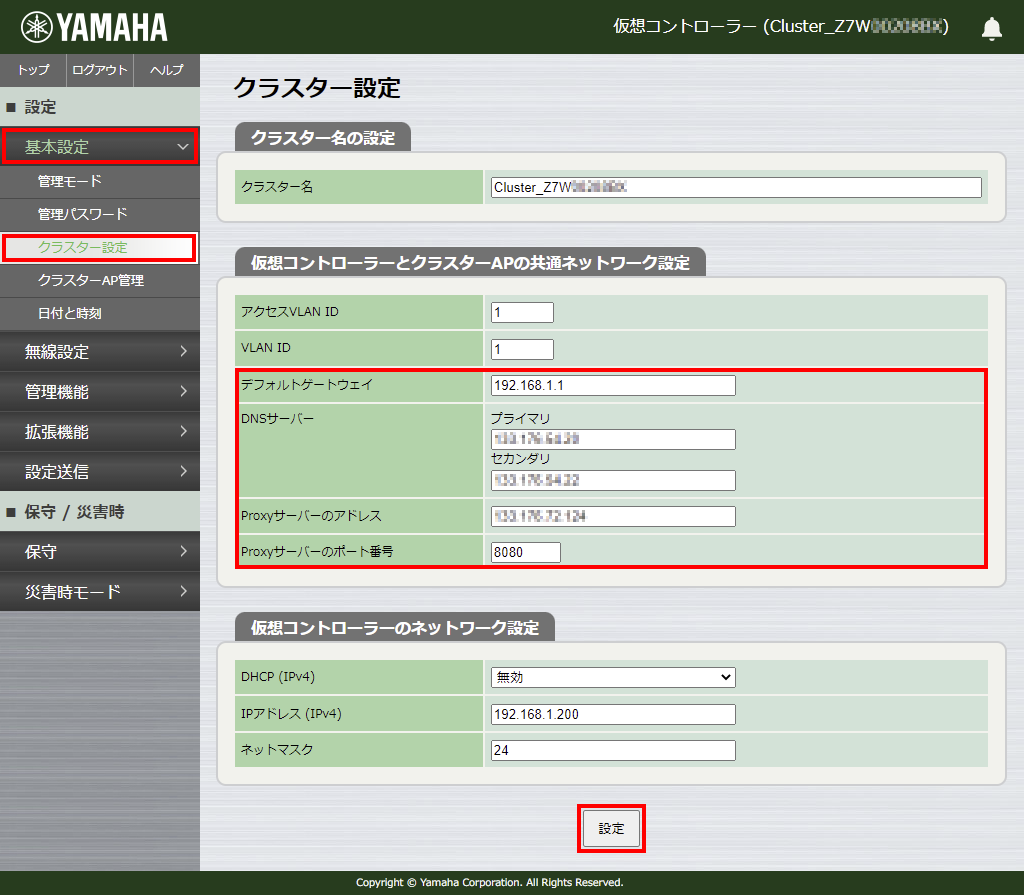Expand the 拡張機能 menu
This screenshot has height=895, width=1024.
click(99, 432)
